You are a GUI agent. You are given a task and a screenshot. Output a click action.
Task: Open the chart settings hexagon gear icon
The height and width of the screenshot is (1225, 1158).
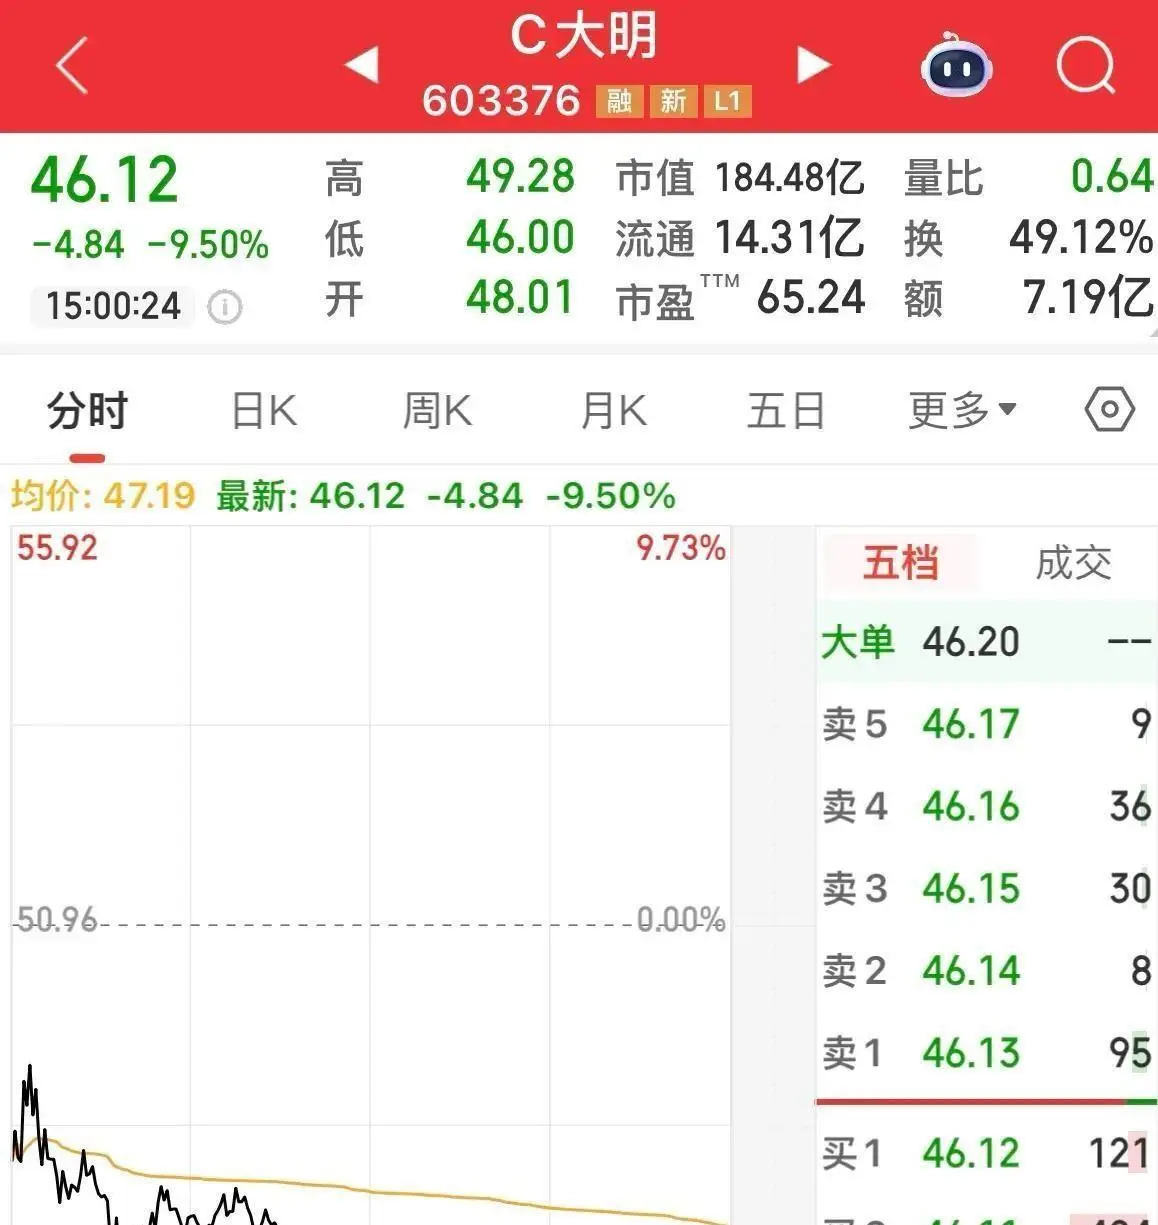(x=1109, y=409)
